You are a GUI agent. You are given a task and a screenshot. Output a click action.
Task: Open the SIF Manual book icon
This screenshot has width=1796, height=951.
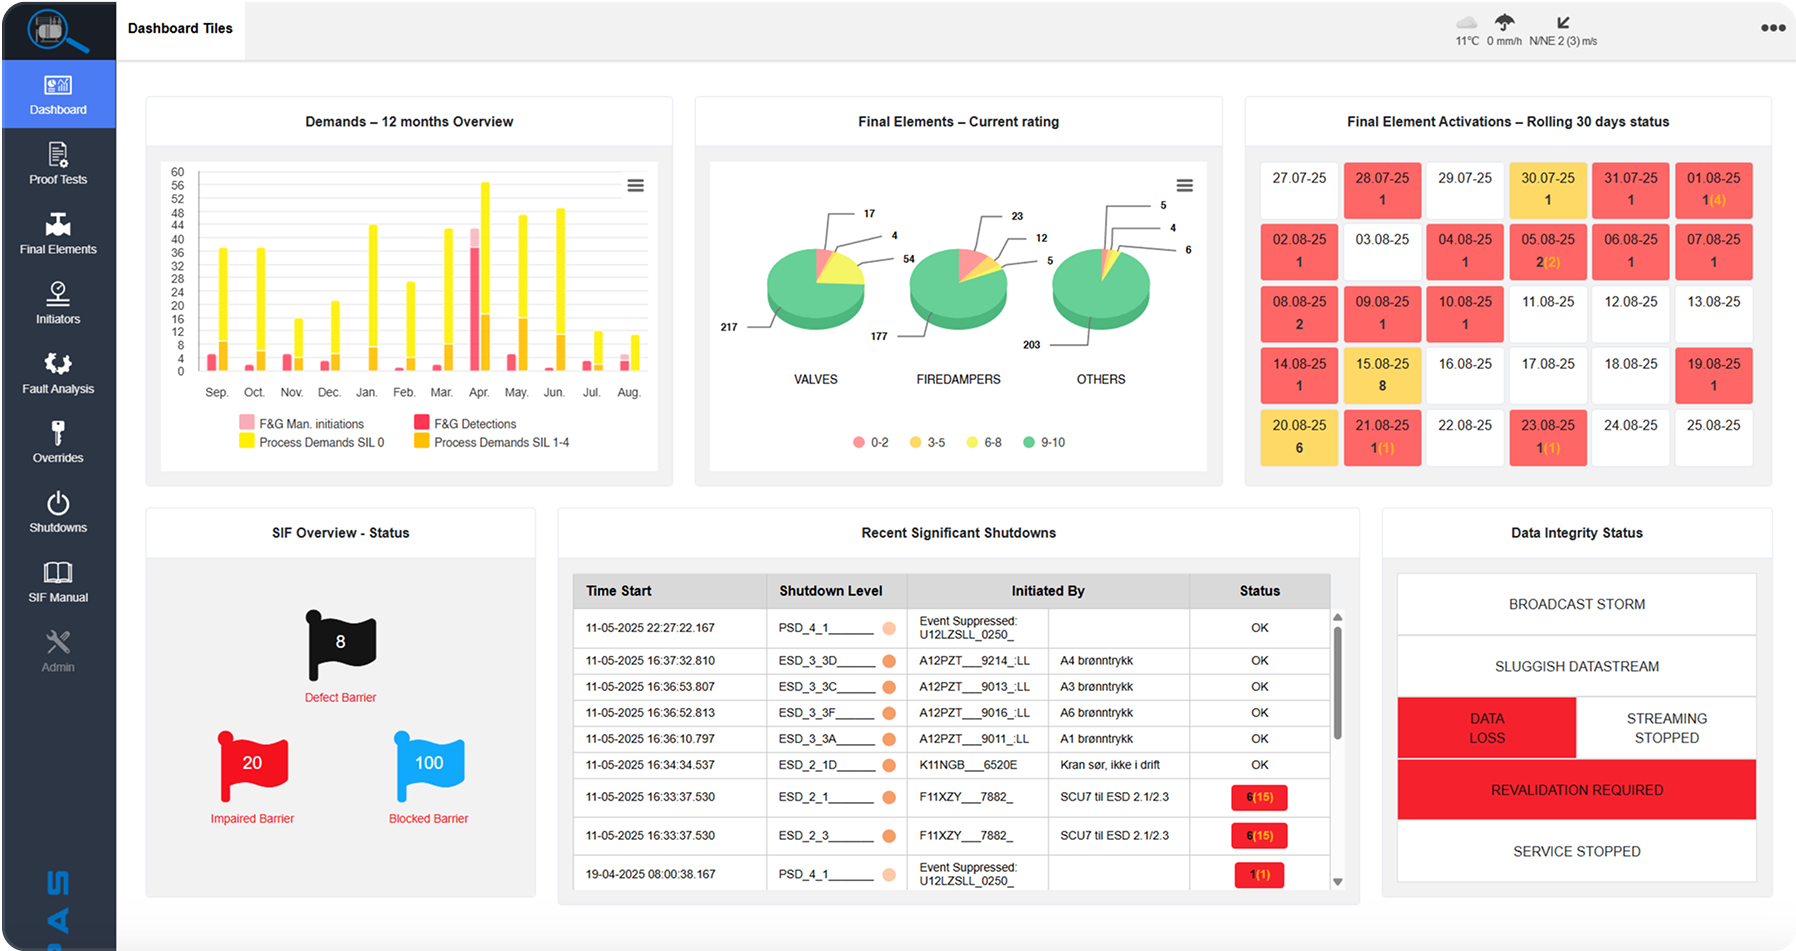[58, 572]
